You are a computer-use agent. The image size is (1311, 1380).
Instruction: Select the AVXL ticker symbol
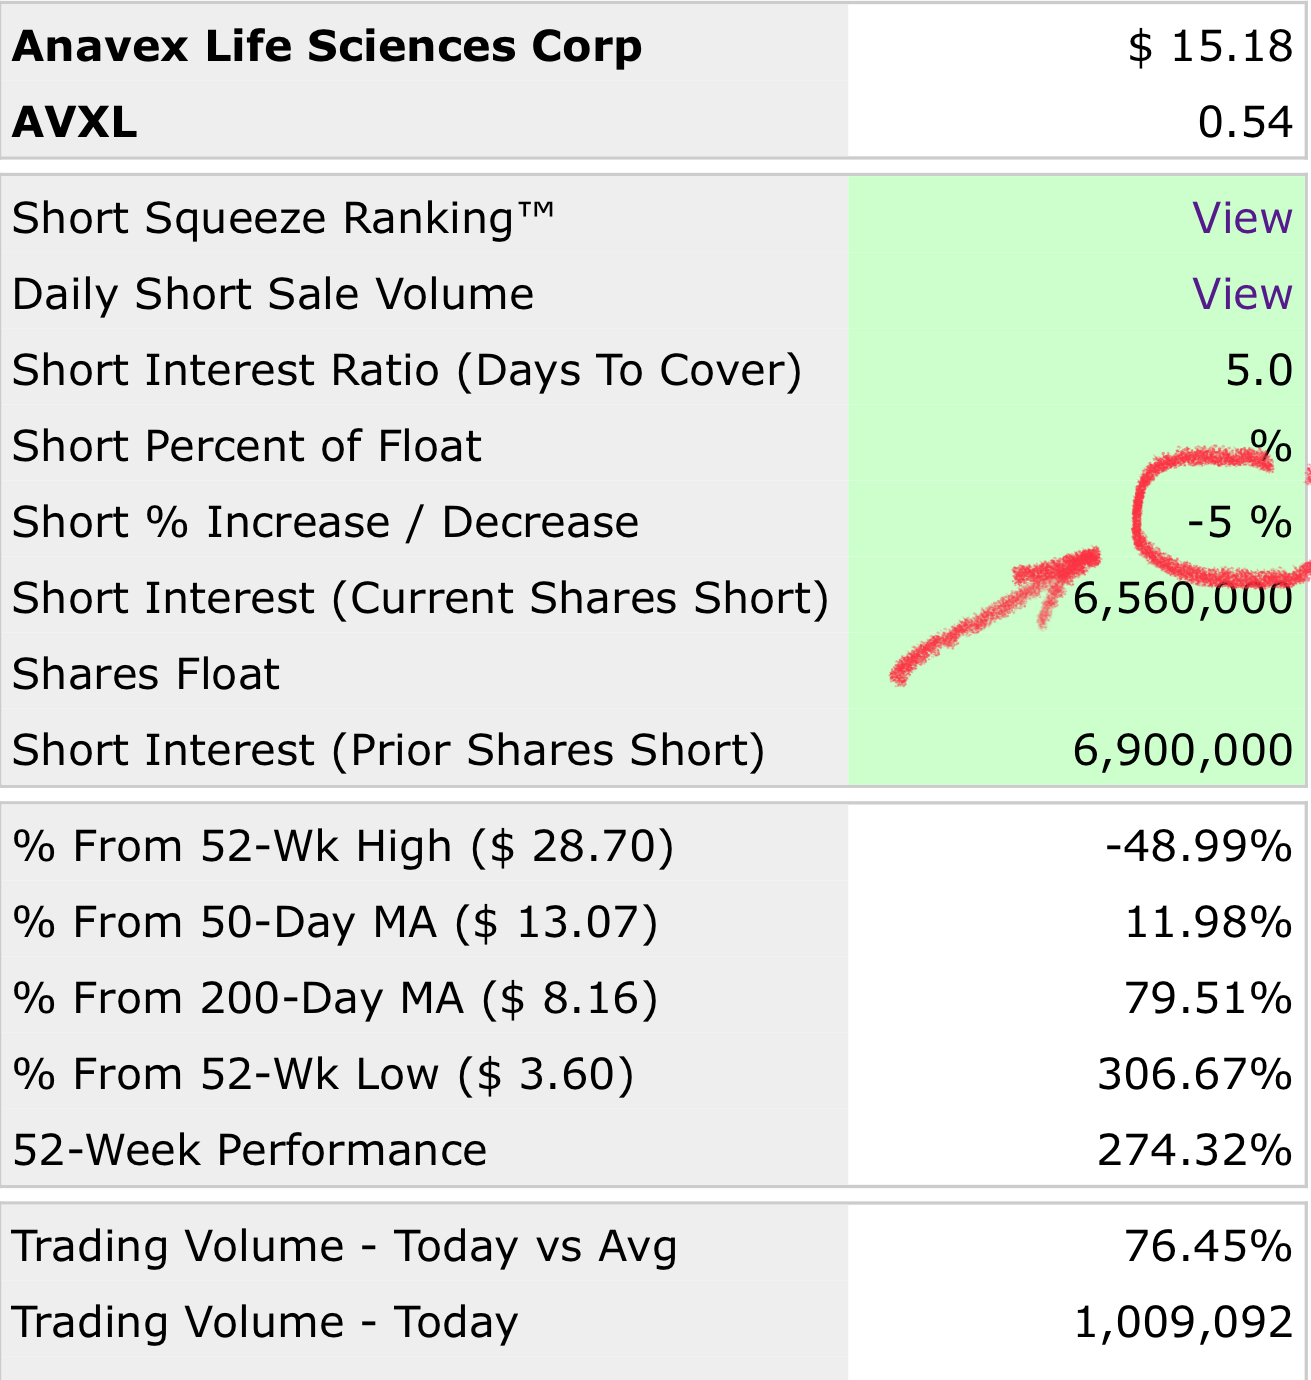[74, 122]
